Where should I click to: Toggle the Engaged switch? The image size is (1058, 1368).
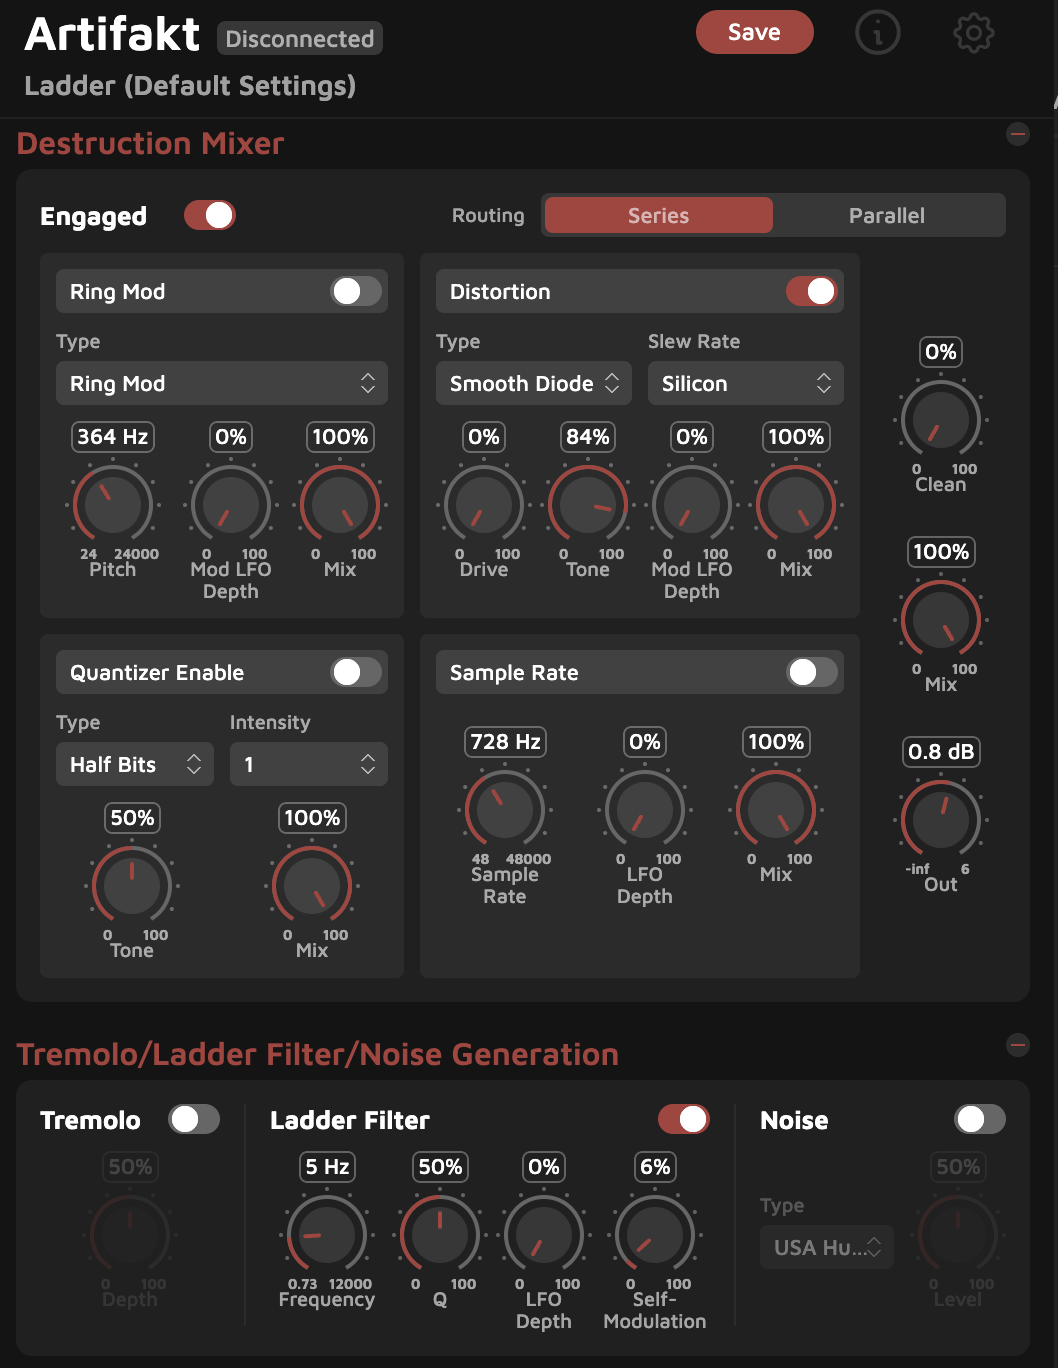[x=210, y=216]
